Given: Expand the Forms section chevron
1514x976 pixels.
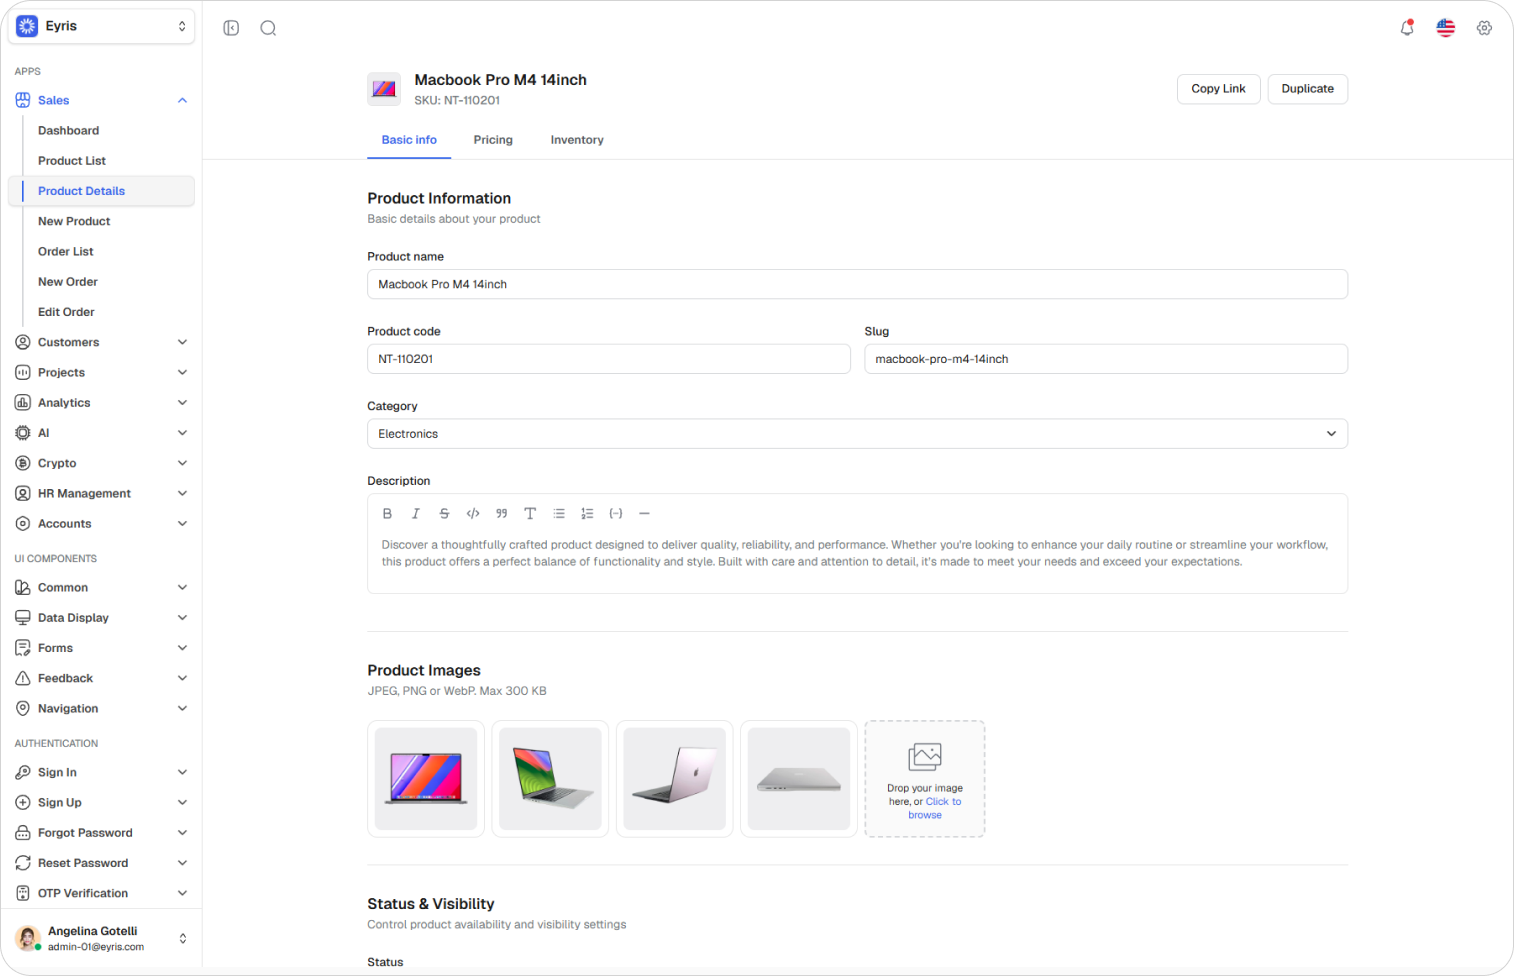Looking at the screenshot, I should click(182, 648).
